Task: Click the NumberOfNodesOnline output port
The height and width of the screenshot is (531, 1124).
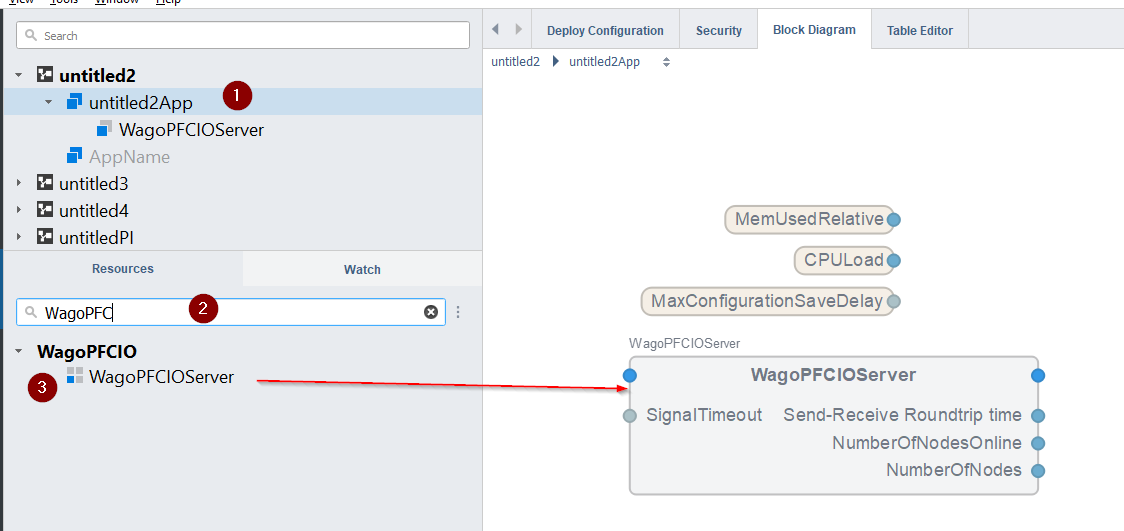Action: 1038,444
